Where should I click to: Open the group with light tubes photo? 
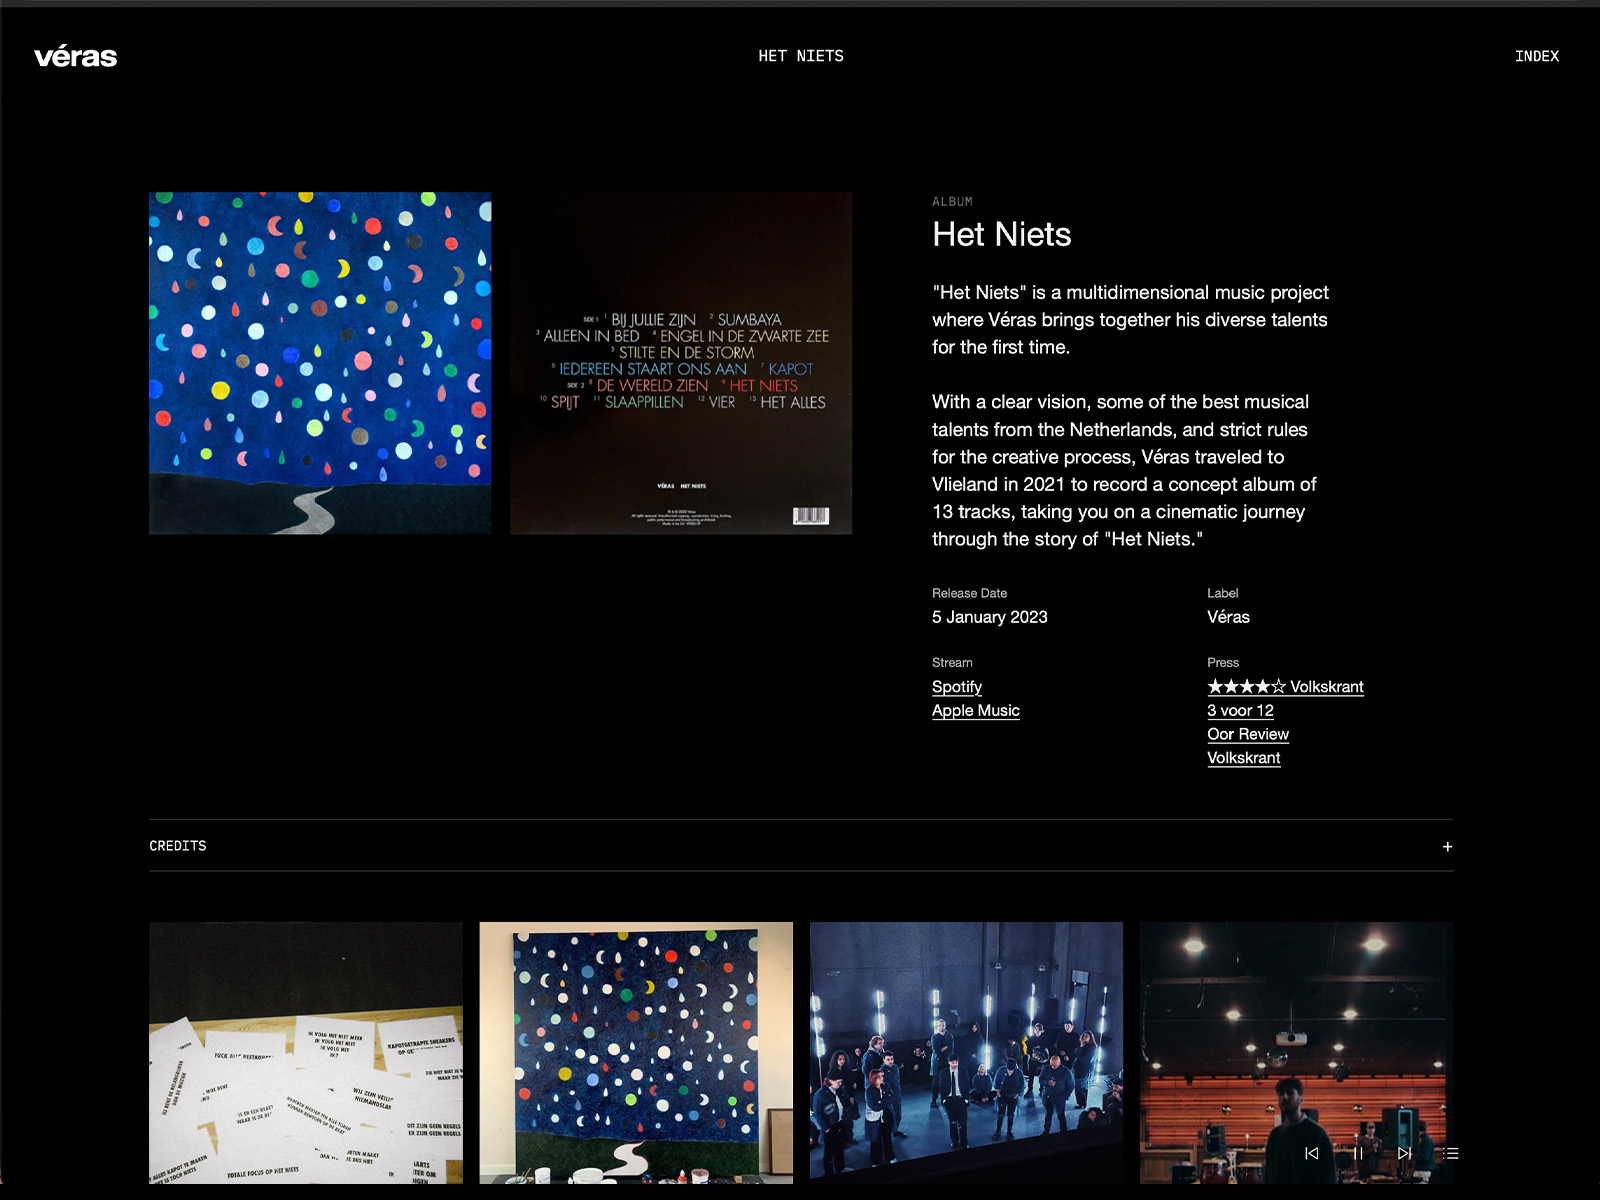966,1053
